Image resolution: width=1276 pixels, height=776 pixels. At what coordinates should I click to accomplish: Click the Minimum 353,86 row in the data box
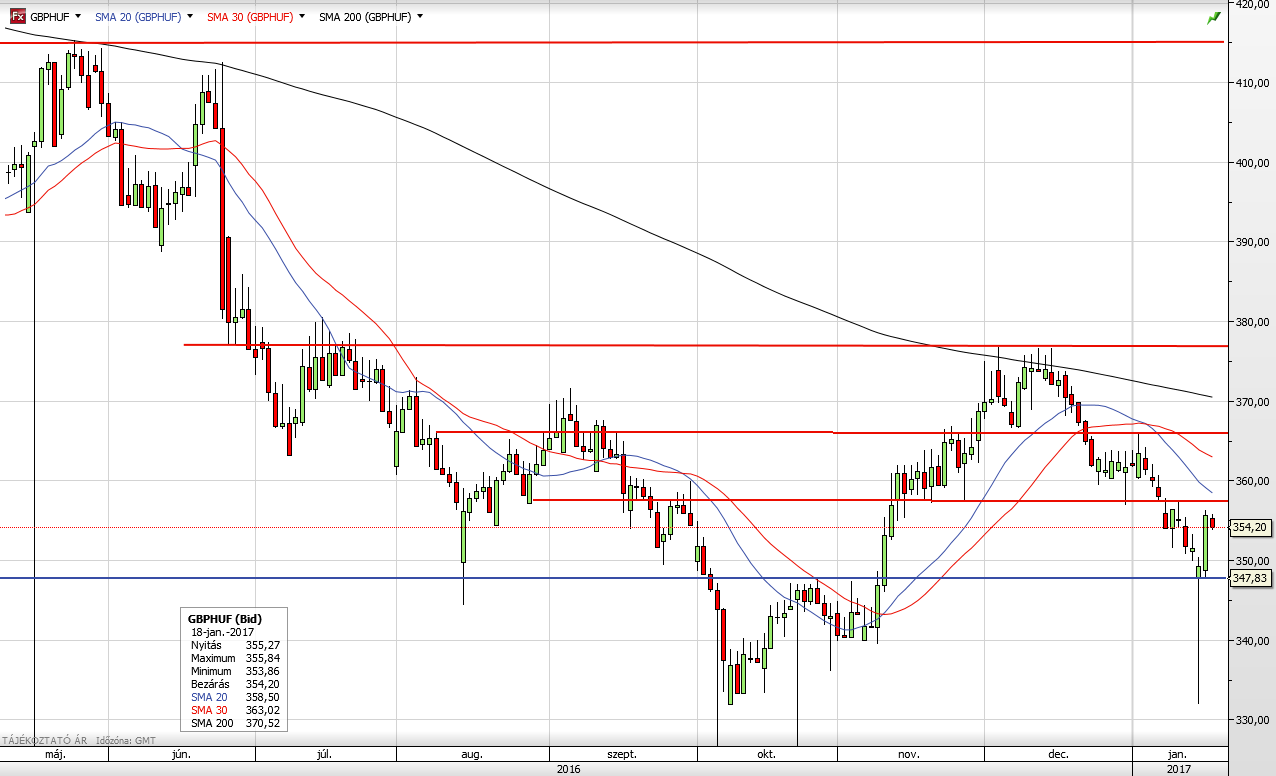pos(234,671)
